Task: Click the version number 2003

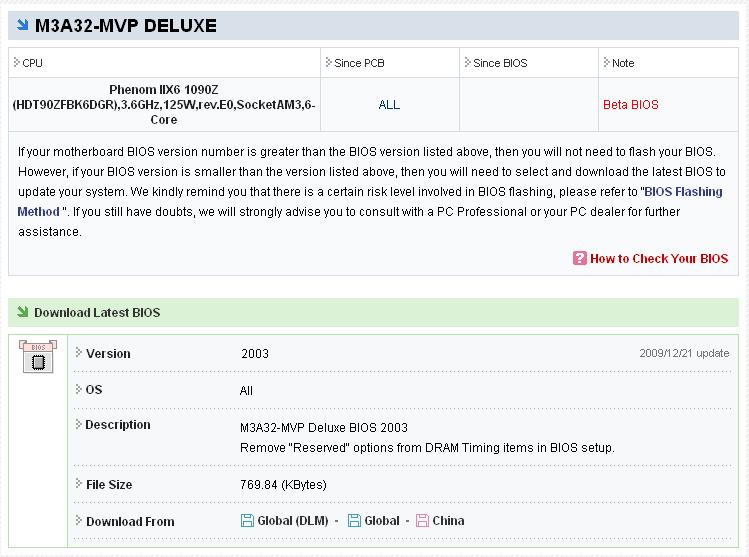Action: tap(255, 353)
